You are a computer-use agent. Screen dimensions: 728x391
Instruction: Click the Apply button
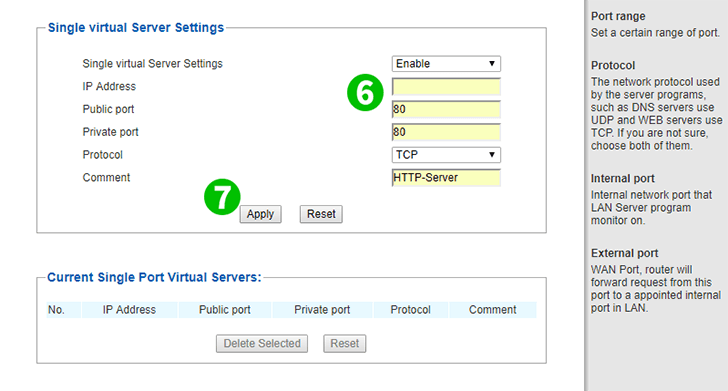260,214
